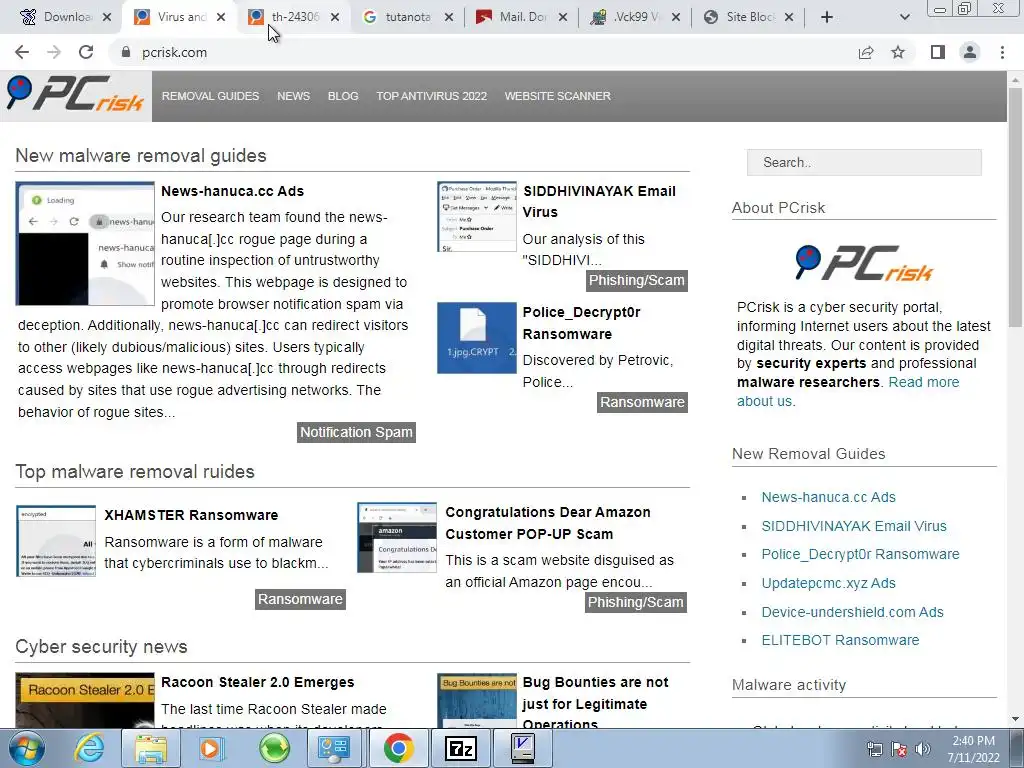Expand the tab search chevron
This screenshot has height=768, width=1024.
pyautogui.click(x=904, y=17)
